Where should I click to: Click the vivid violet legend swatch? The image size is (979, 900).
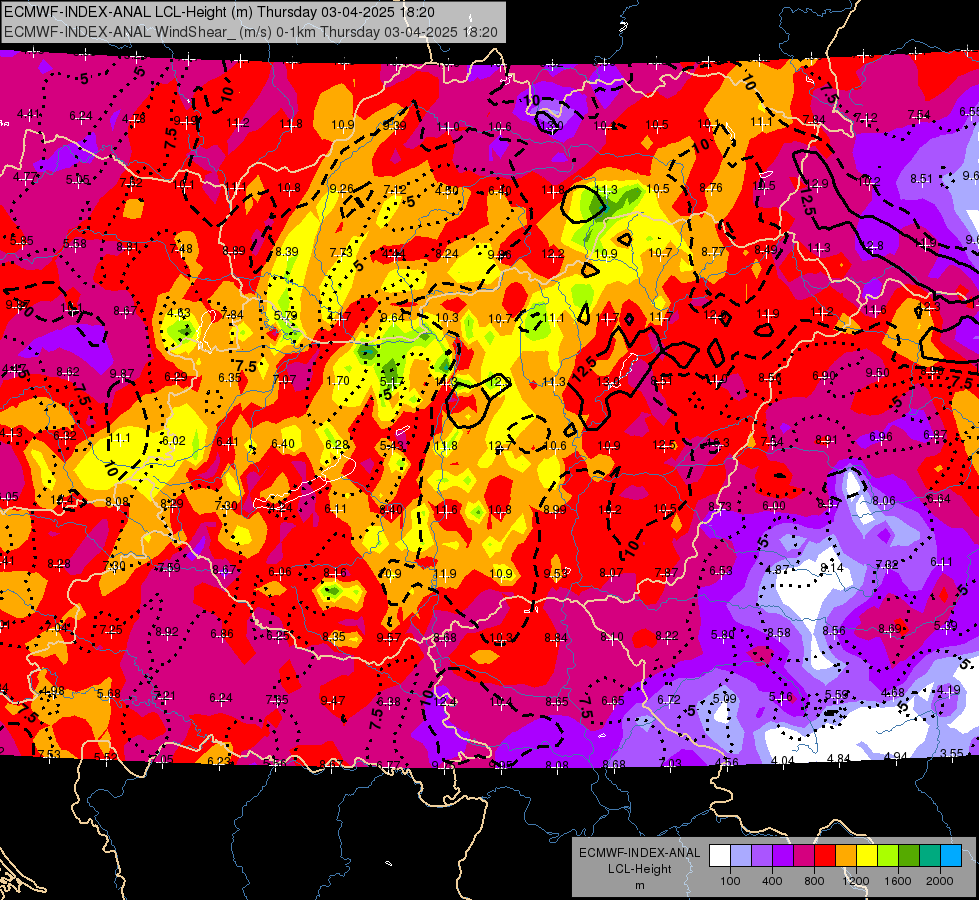coord(783,855)
